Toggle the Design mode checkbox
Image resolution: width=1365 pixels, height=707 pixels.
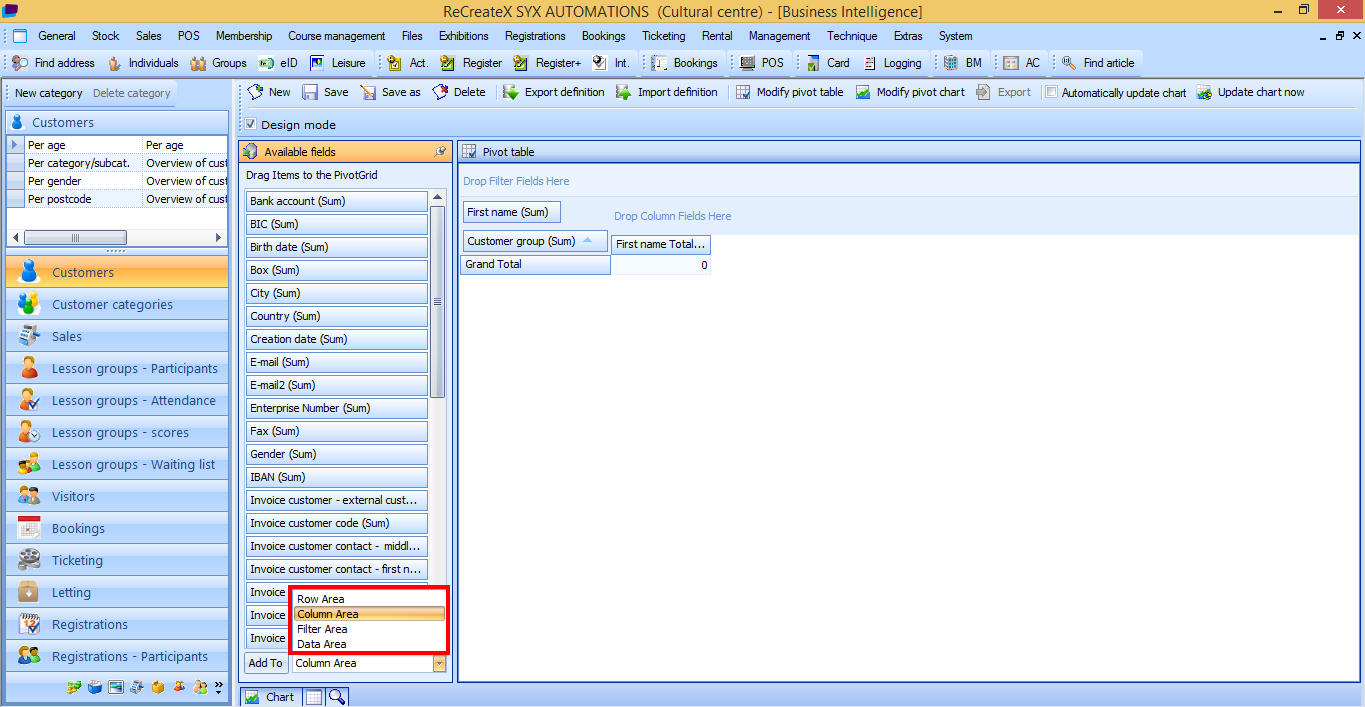coord(251,125)
